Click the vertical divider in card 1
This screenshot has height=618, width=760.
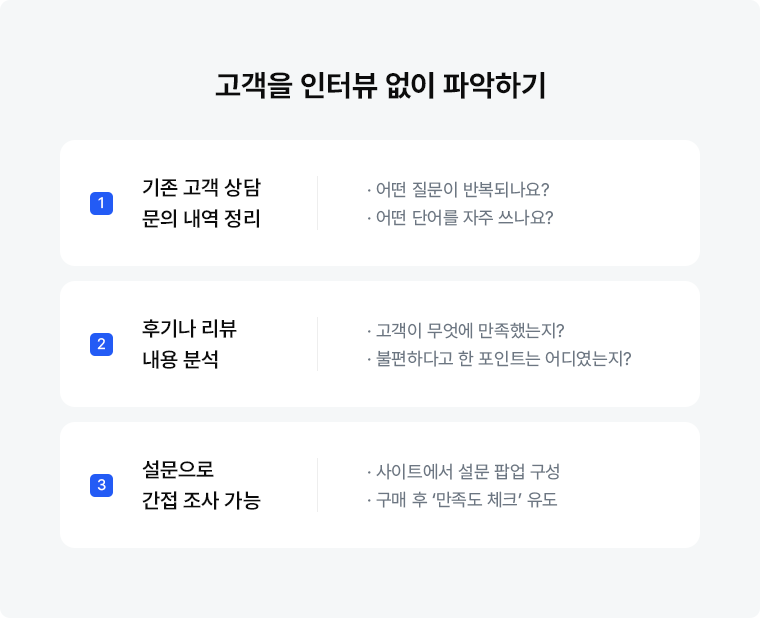pyautogui.click(x=317, y=203)
